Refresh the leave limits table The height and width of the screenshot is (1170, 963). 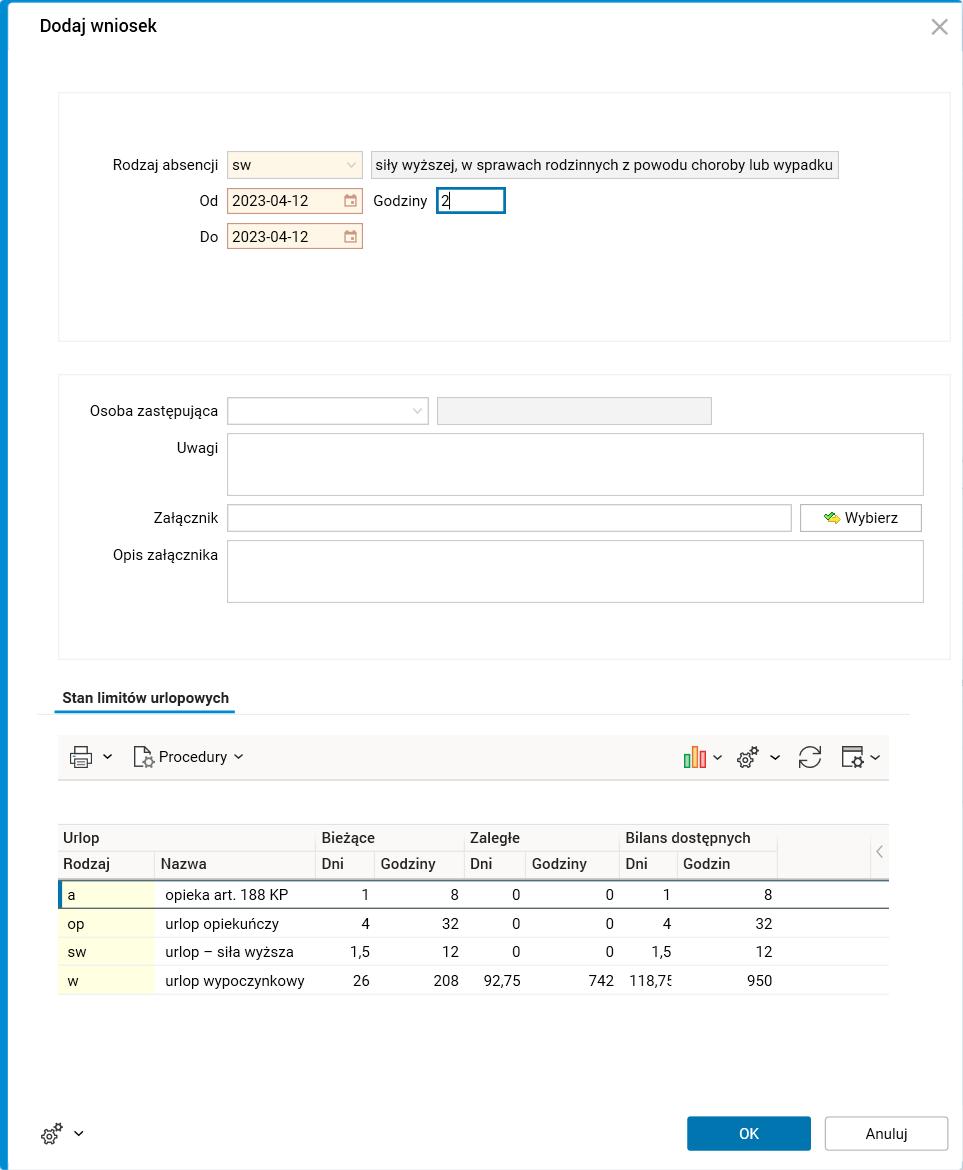click(x=809, y=757)
